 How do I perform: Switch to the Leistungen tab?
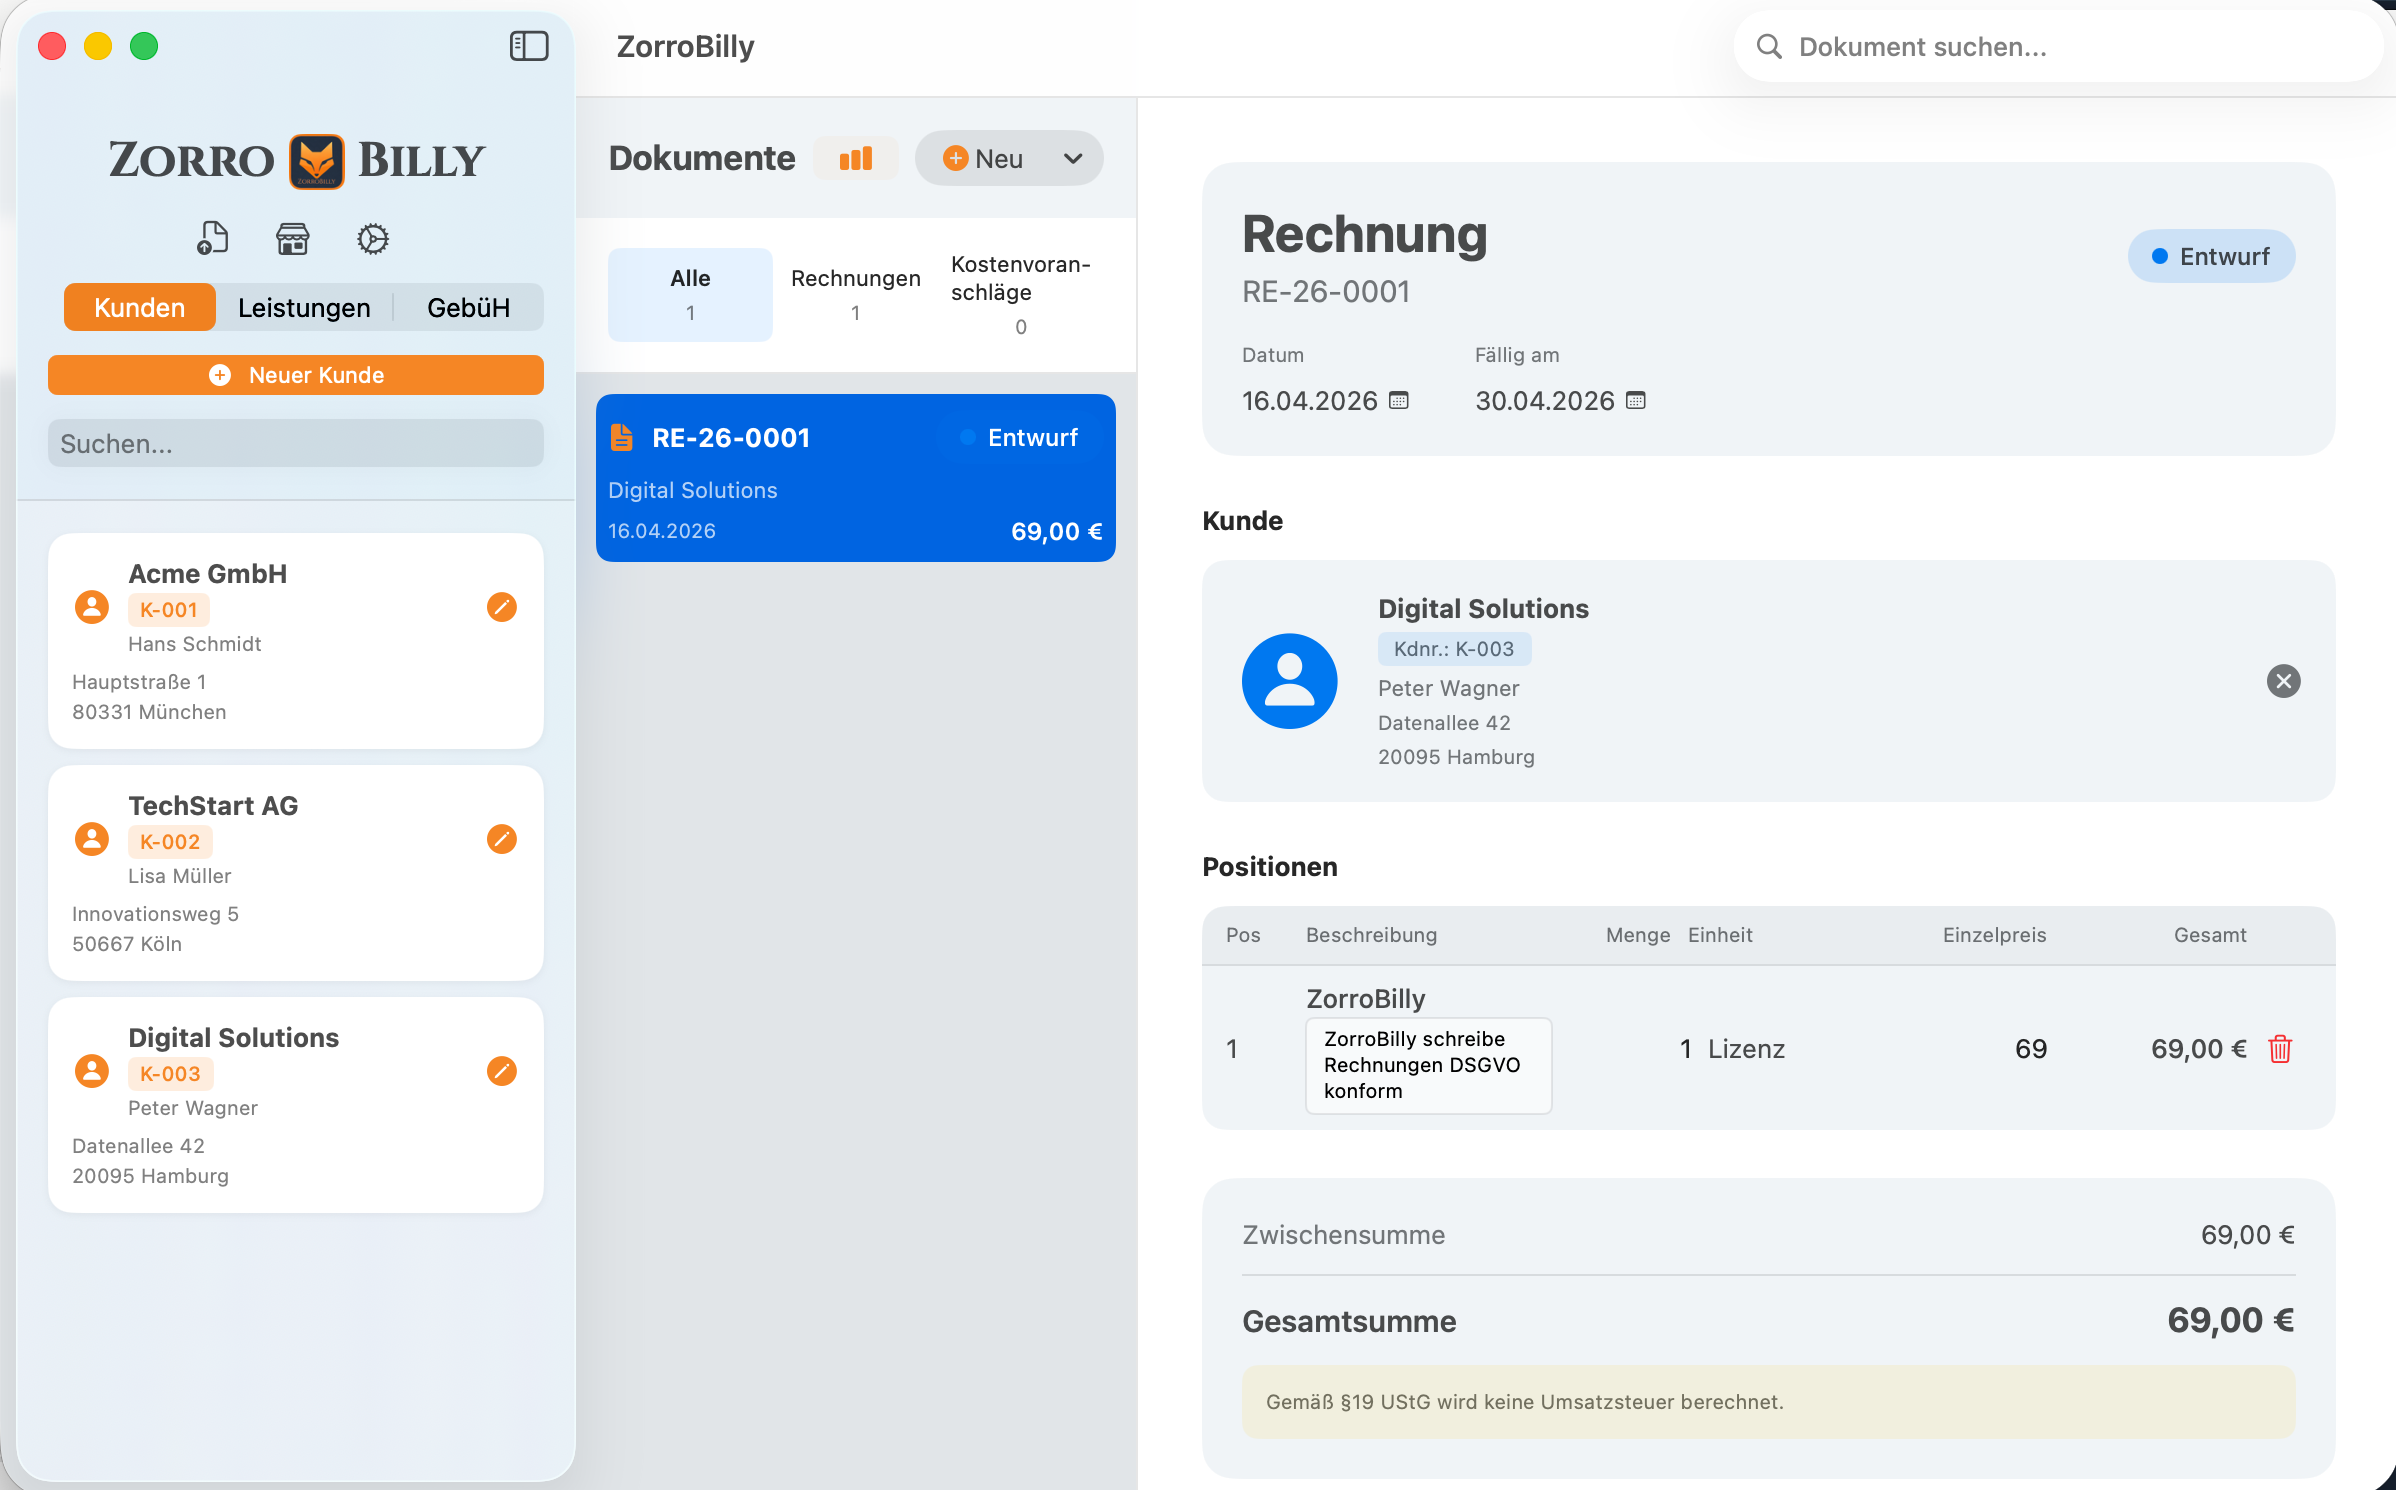point(304,307)
